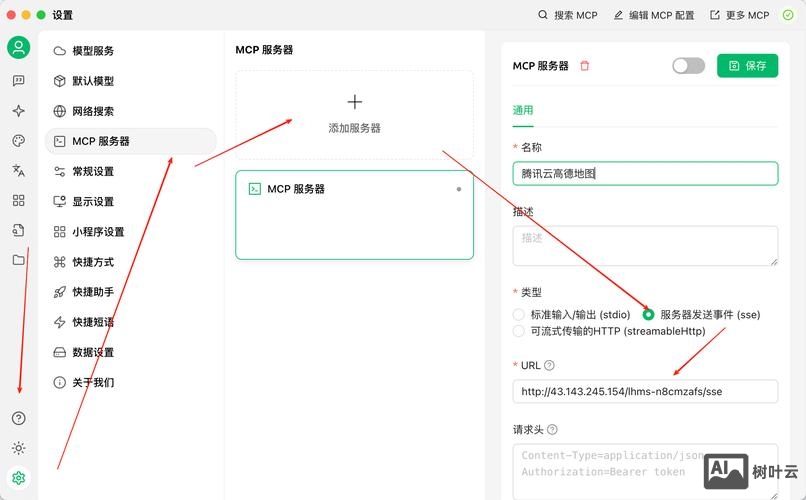
Task: Click 搜索 MCP in top bar
Action: tap(568, 15)
